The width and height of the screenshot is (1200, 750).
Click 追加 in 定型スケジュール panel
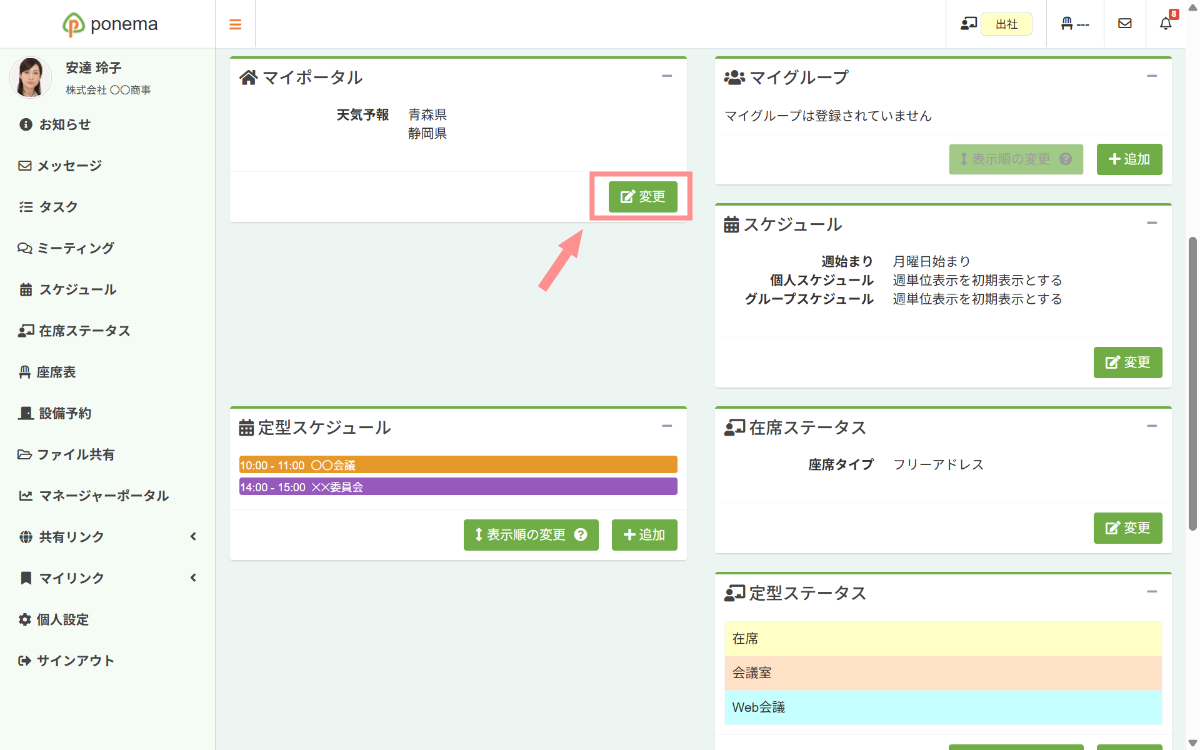pyautogui.click(x=645, y=535)
